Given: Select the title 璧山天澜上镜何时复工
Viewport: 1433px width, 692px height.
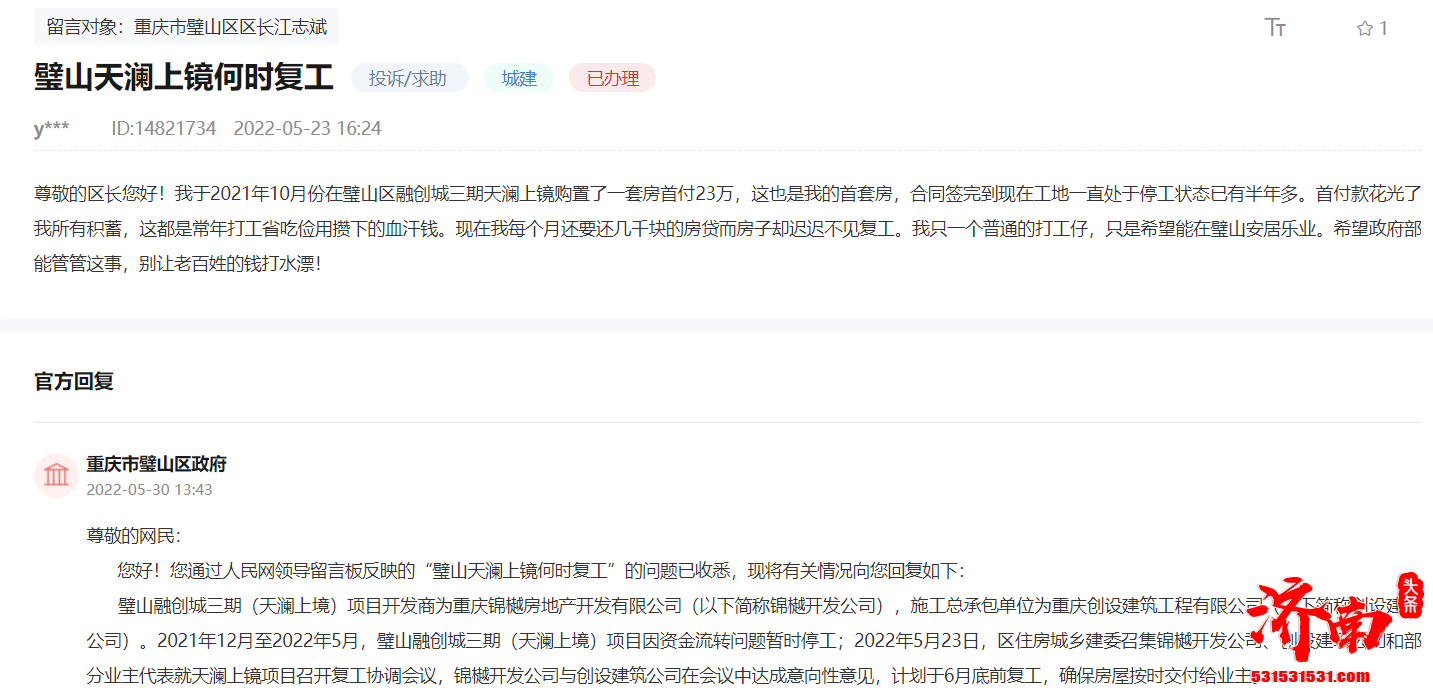Looking at the screenshot, I should pyautogui.click(x=182, y=76).
